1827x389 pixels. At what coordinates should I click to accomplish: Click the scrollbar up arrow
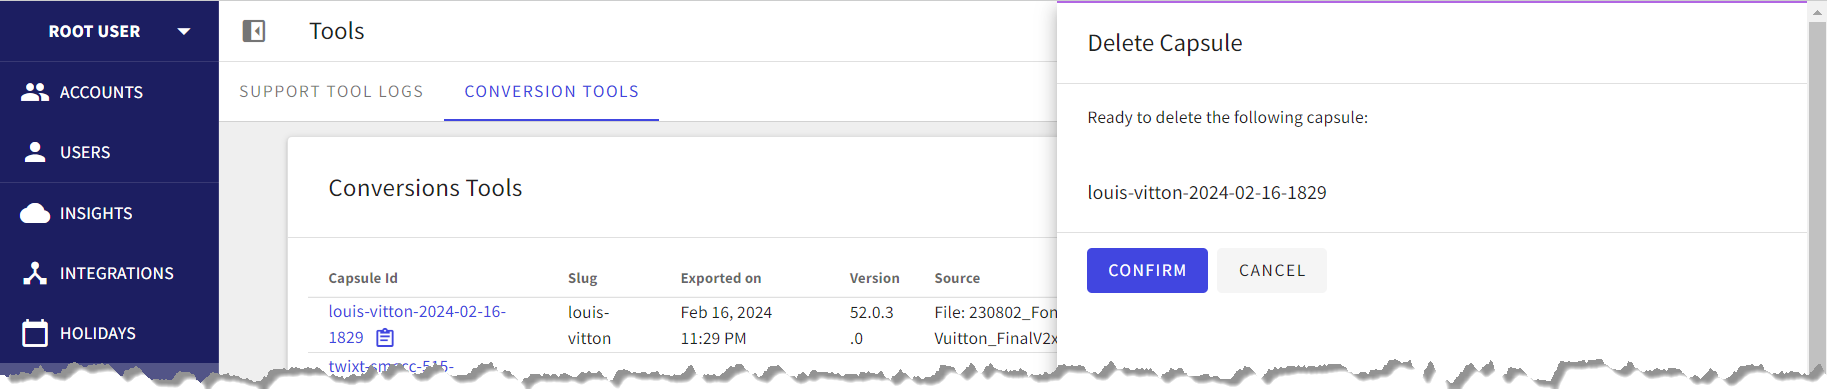pos(1817,12)
